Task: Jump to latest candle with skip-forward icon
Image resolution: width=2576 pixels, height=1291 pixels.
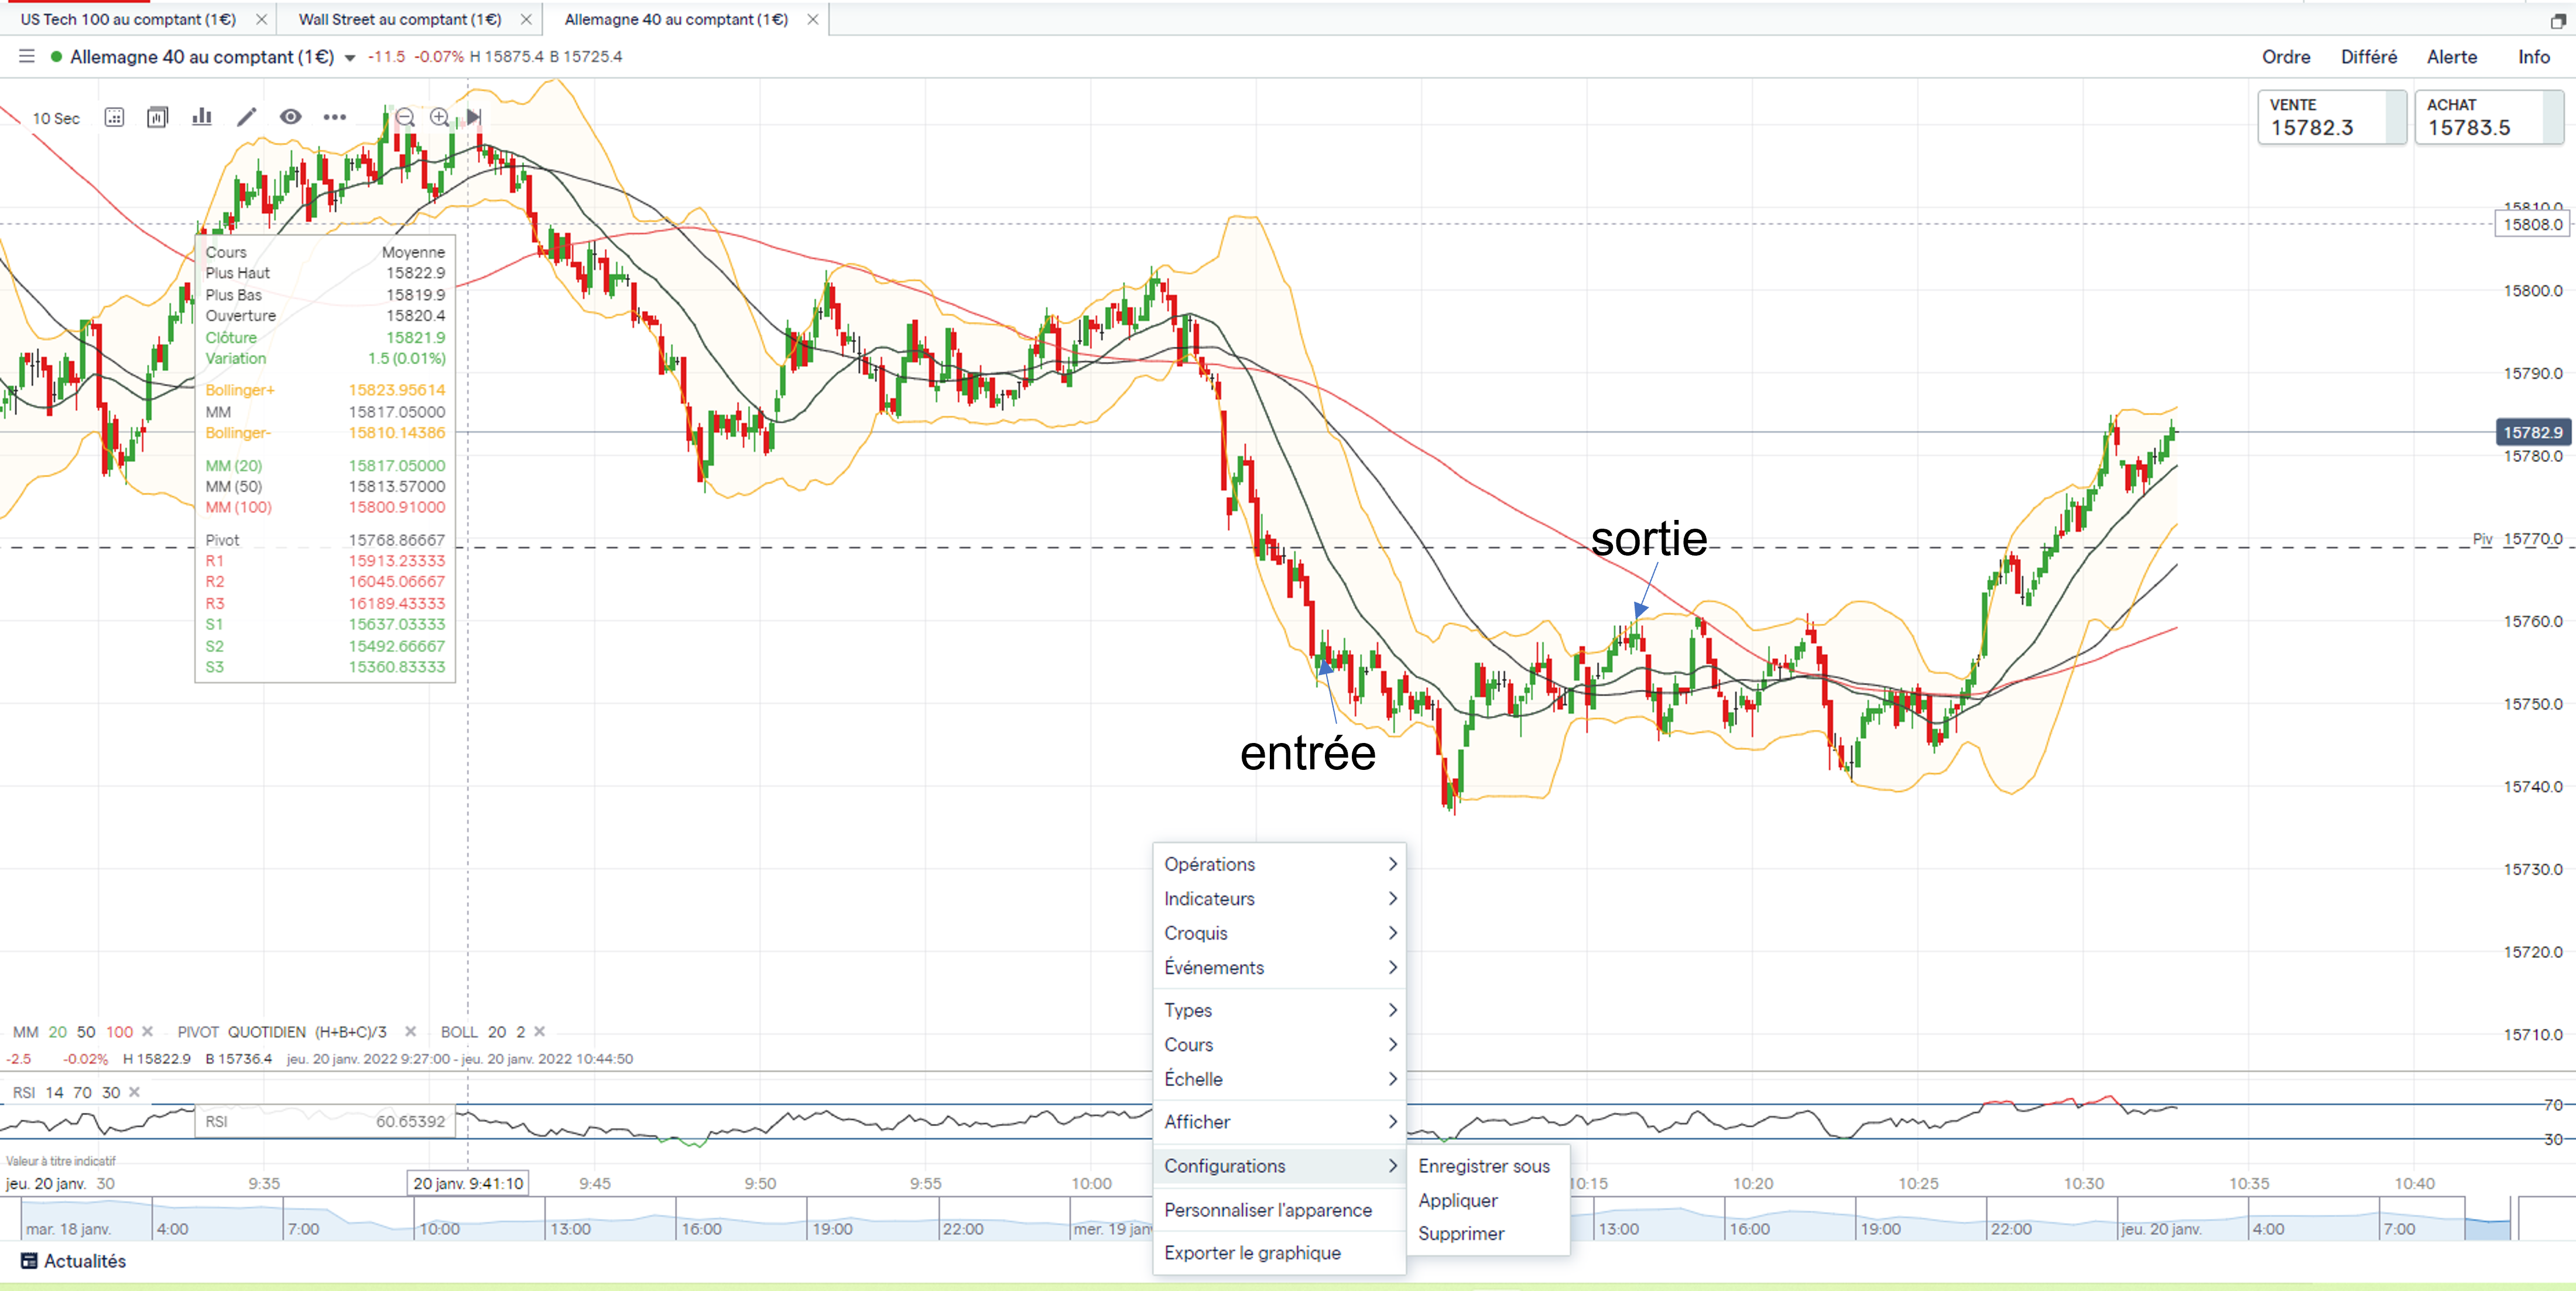Action: (x=474, y=118)
